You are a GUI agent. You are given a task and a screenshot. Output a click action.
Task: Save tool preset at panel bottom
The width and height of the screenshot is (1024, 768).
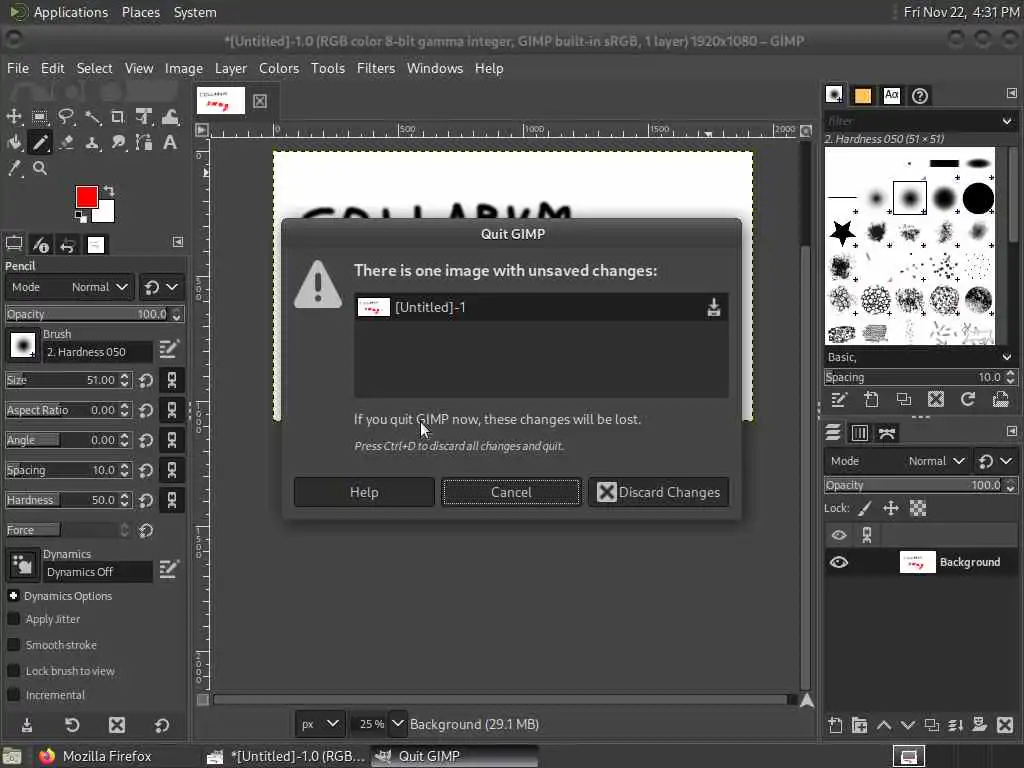coord(27,725)
